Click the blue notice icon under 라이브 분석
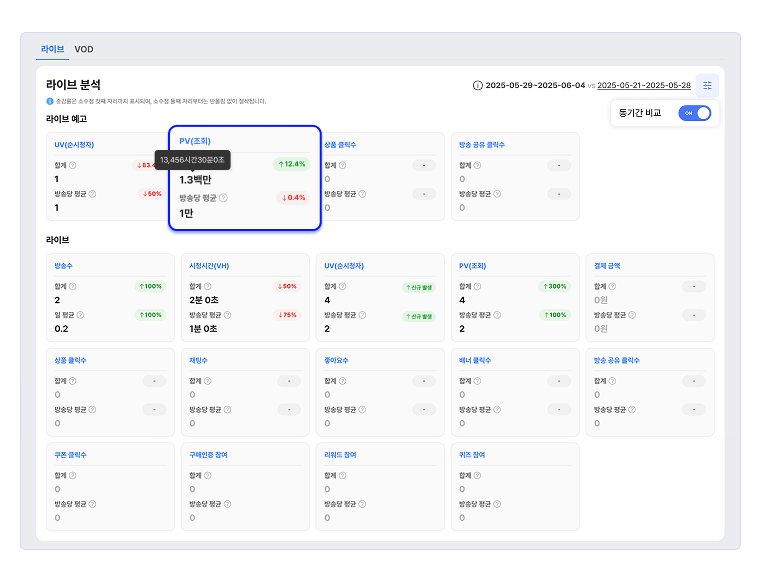This screenshot has height=583, width=760. (x=49, y=101)
